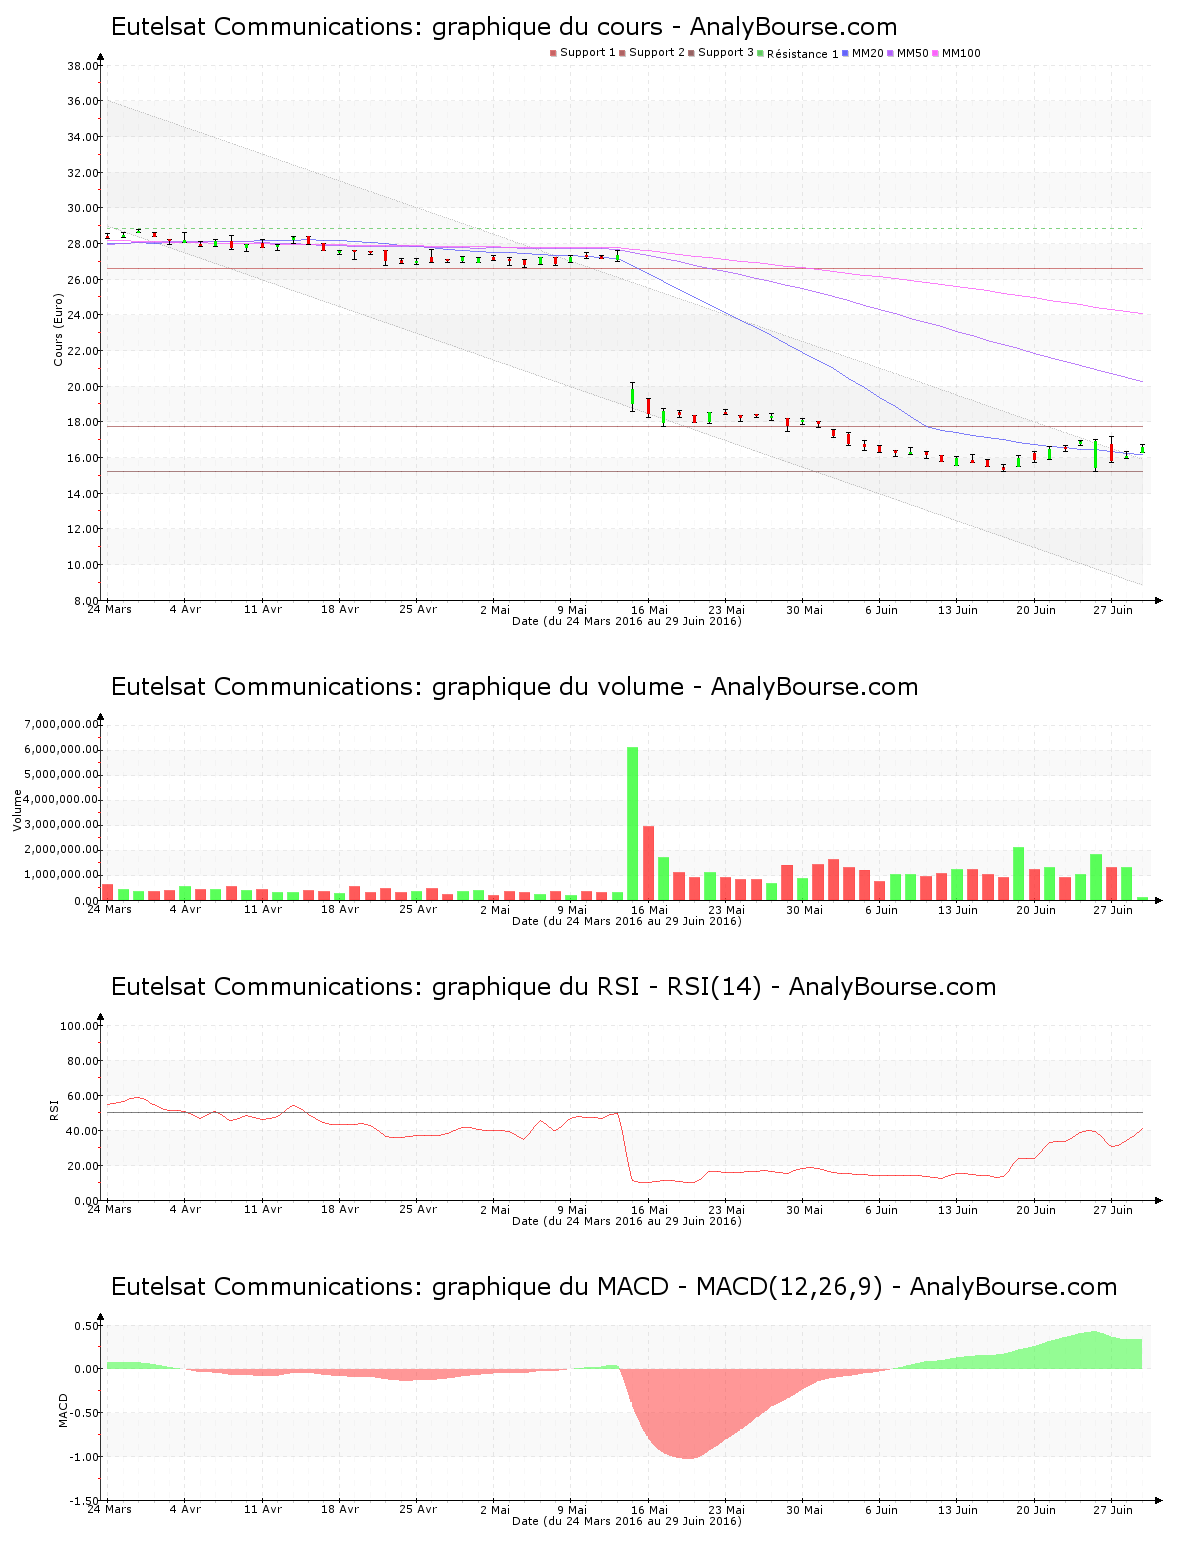Click the MM100 pink legend swatch
The image size is (1200, 1550).
pos(935,53)
